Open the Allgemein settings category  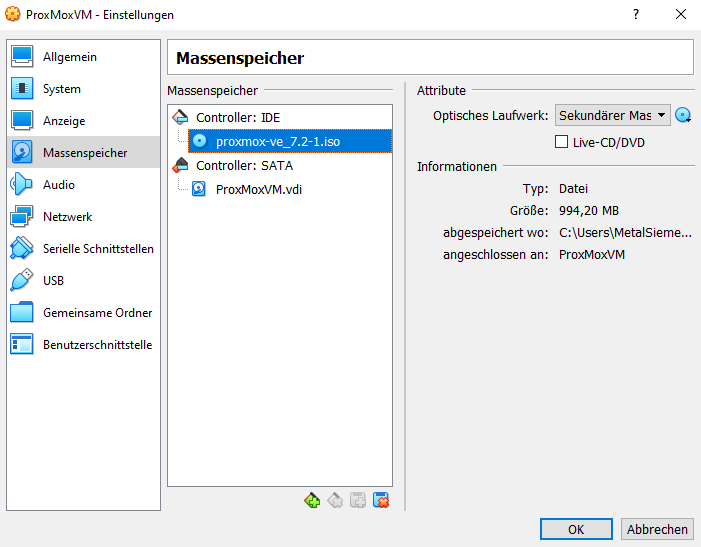[83, 57]
